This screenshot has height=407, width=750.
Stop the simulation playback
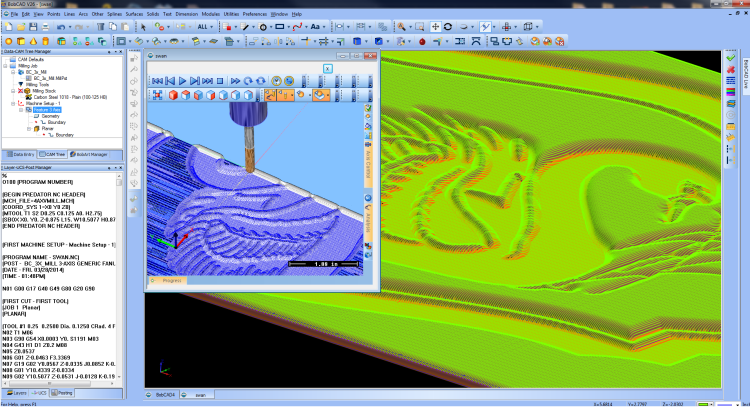pyautogui.click(x=220, y=81)
